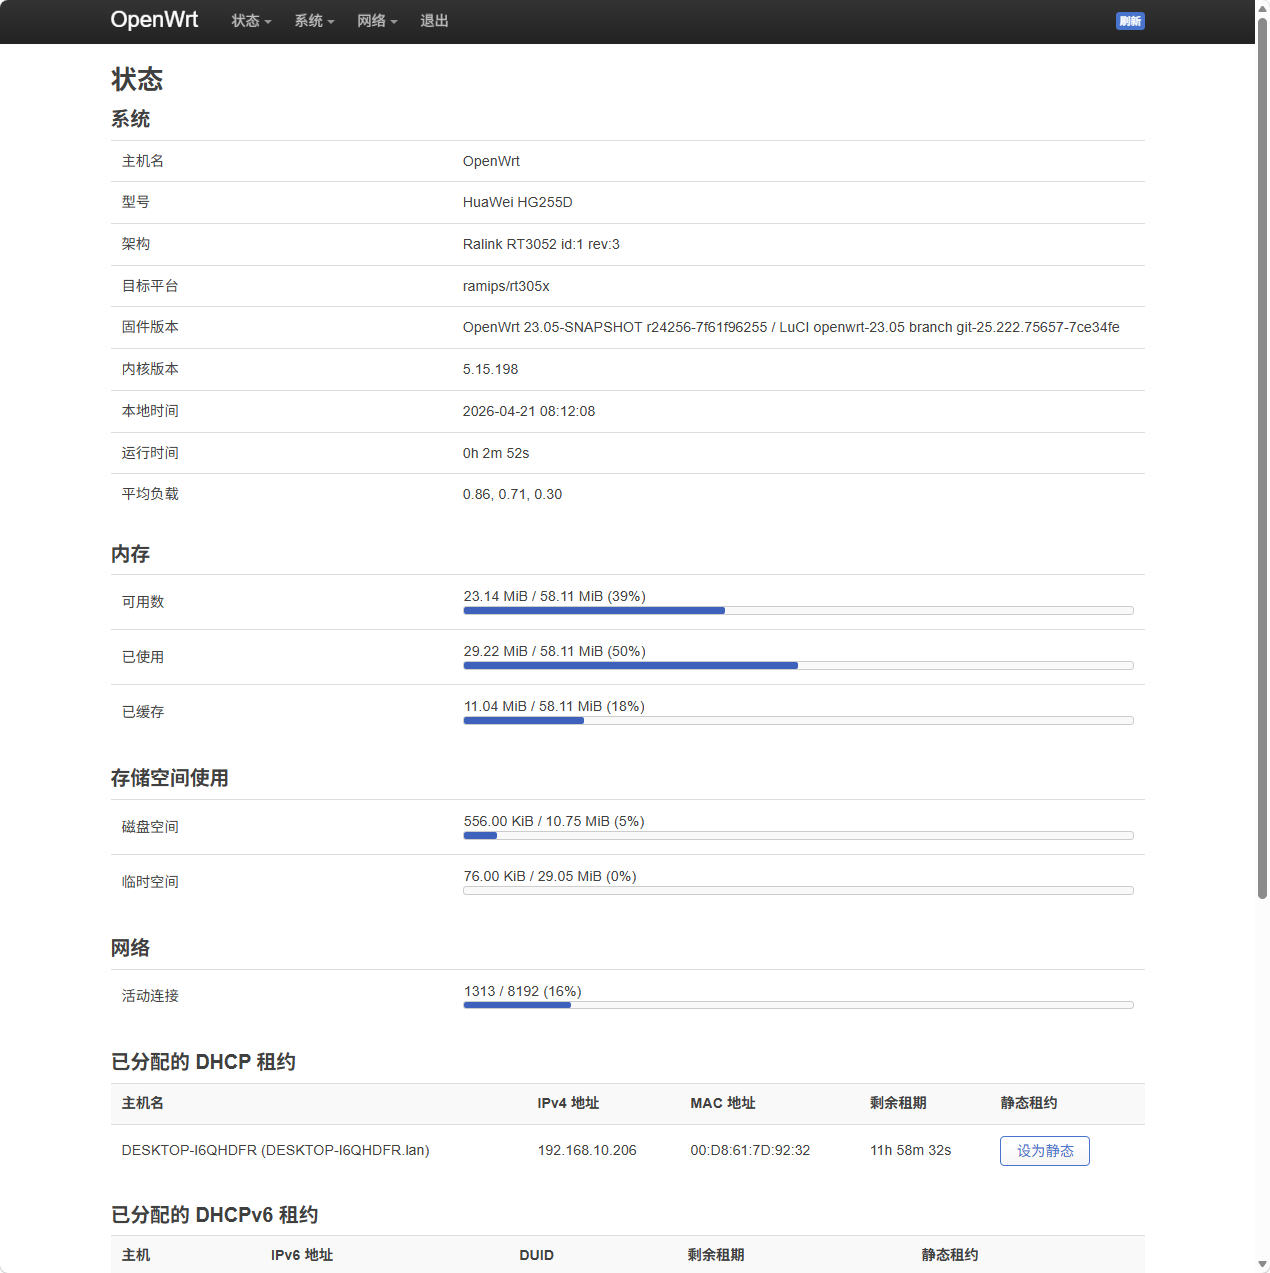The height and width of the screenshot is (1273, 1270).
Task: Click the 内核版本 row label
Action: (150, 369)
